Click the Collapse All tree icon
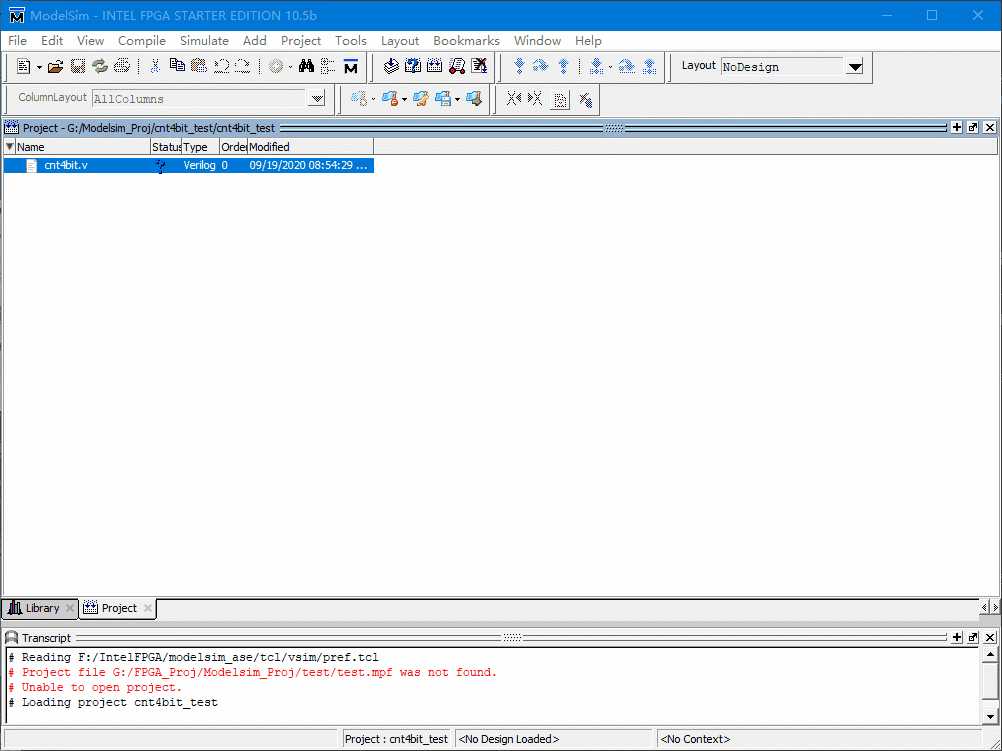1002x751 pixels. 328,66
